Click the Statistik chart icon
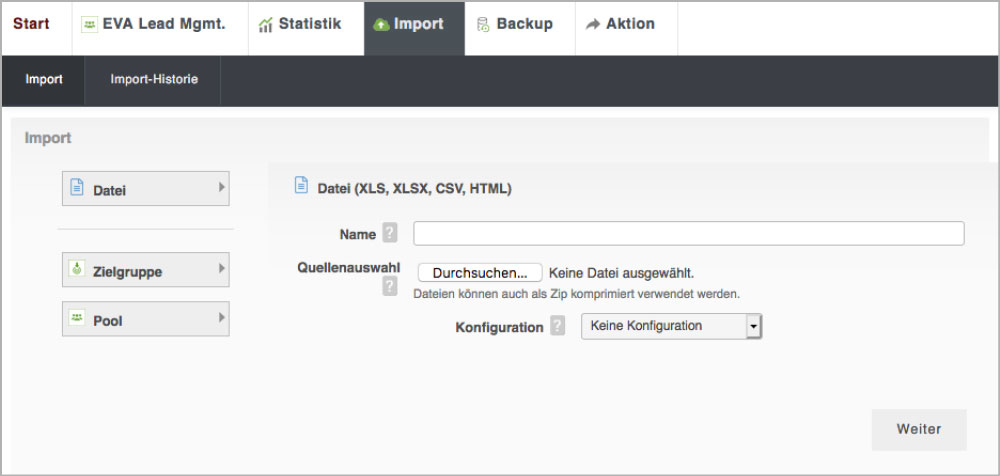Viewport: 1000px width, 476px height. click(x=265, y=25)
